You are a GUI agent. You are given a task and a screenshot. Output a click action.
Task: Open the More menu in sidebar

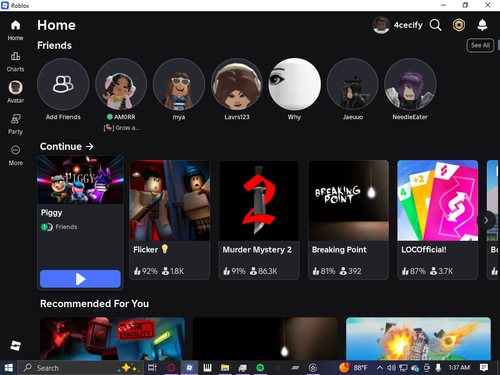15,155
